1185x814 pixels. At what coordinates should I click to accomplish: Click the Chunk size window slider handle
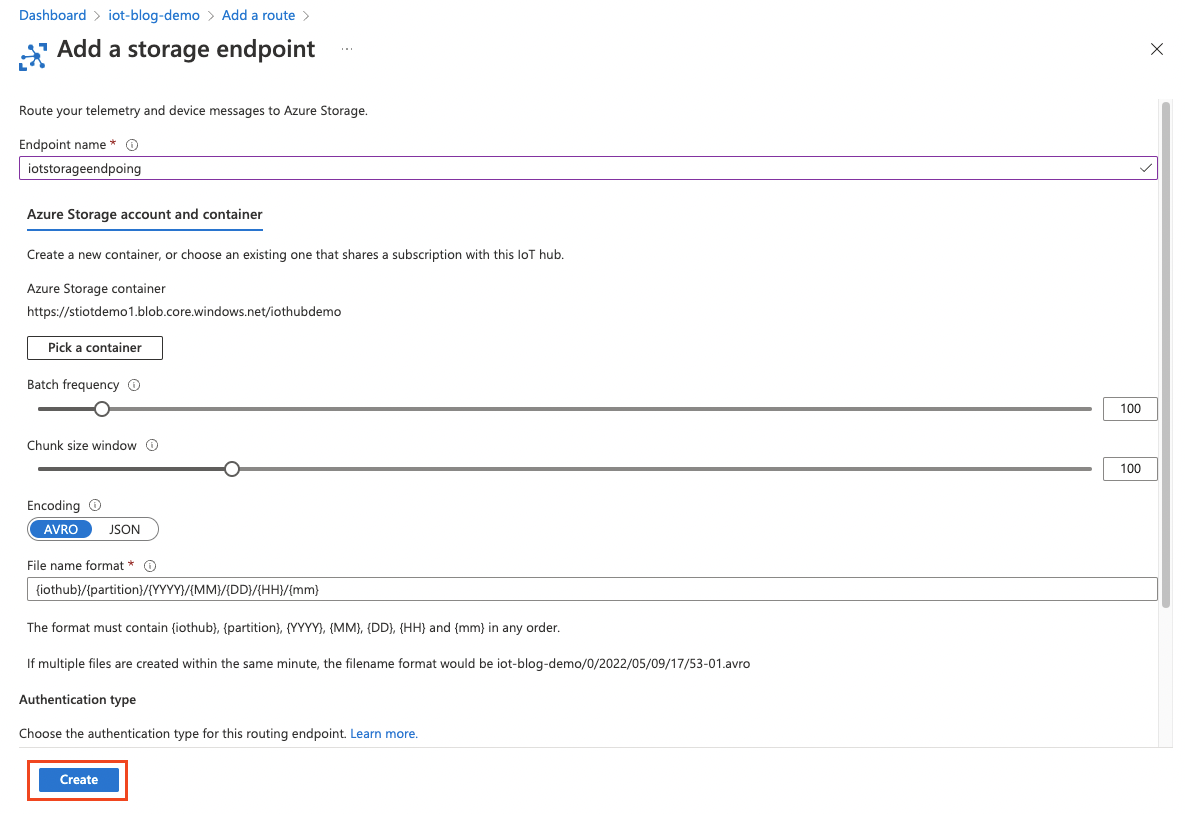(231, 468)
